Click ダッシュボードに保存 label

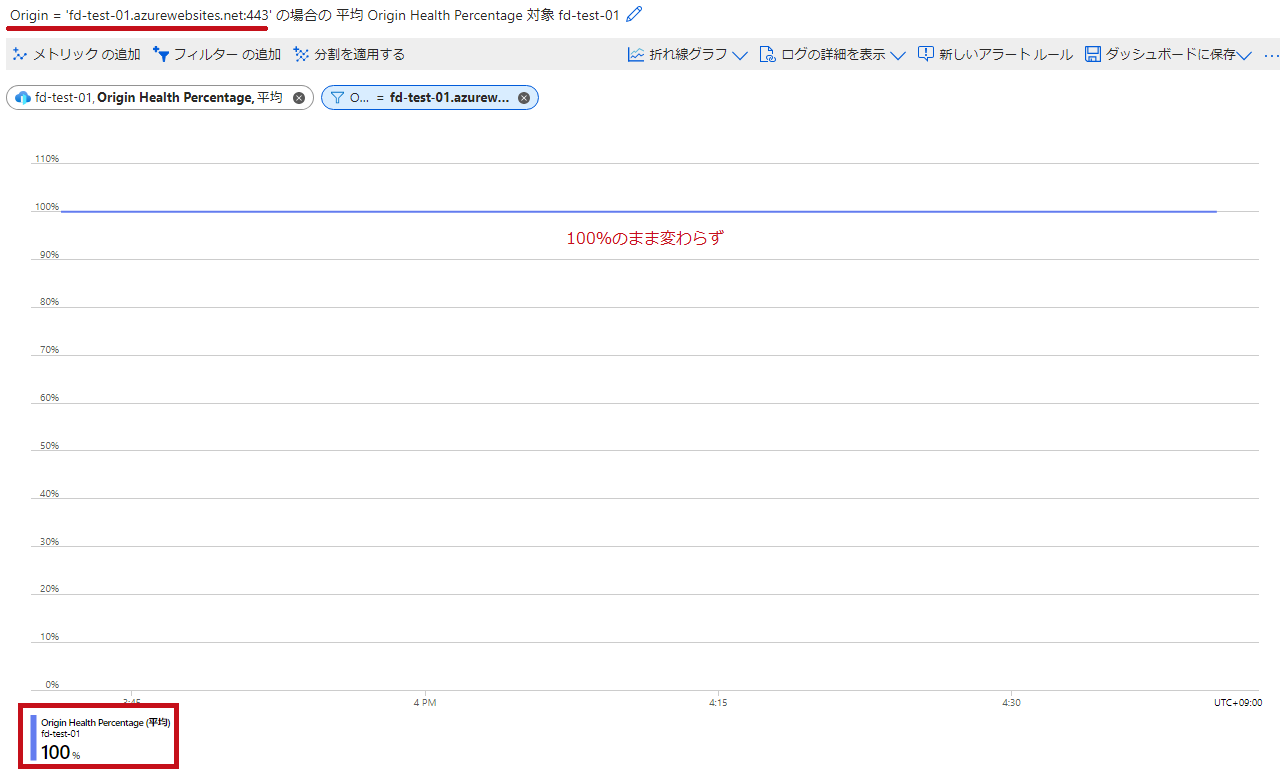point(1170,54)
